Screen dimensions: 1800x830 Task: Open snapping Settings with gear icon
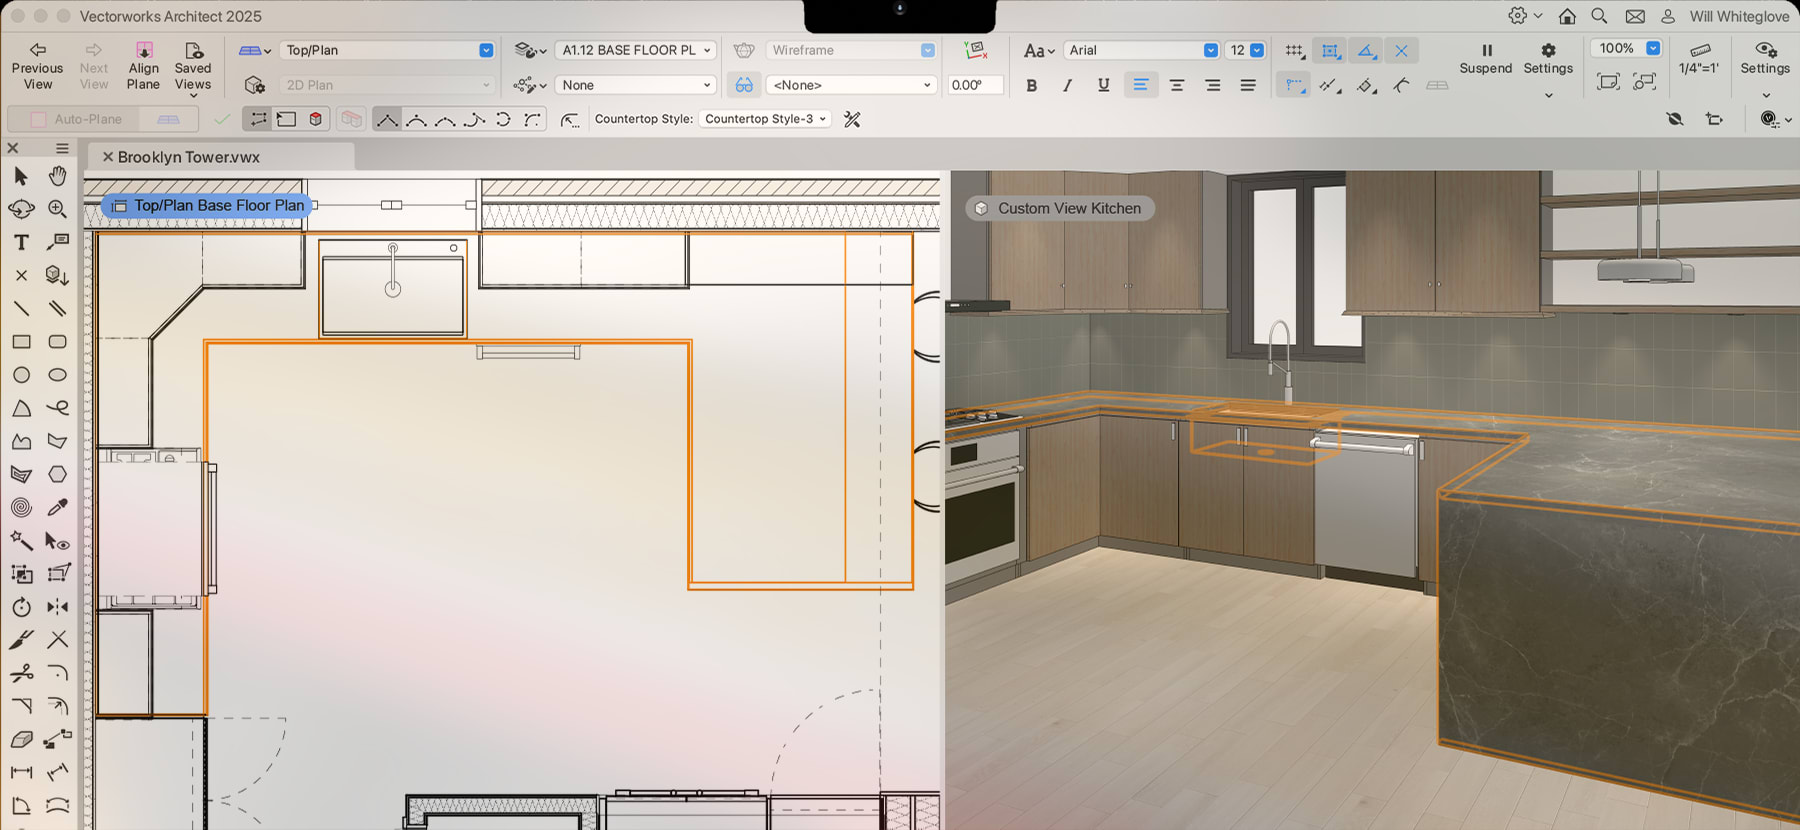[x=1548, y=58]
